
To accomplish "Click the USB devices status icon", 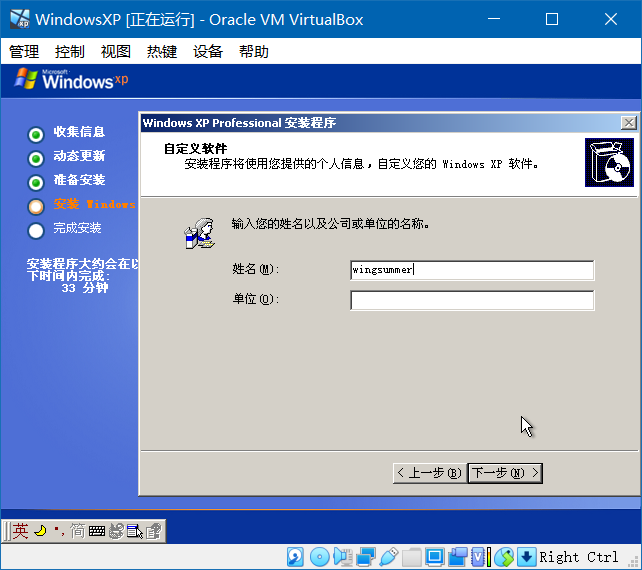I will tap(389, 557).
